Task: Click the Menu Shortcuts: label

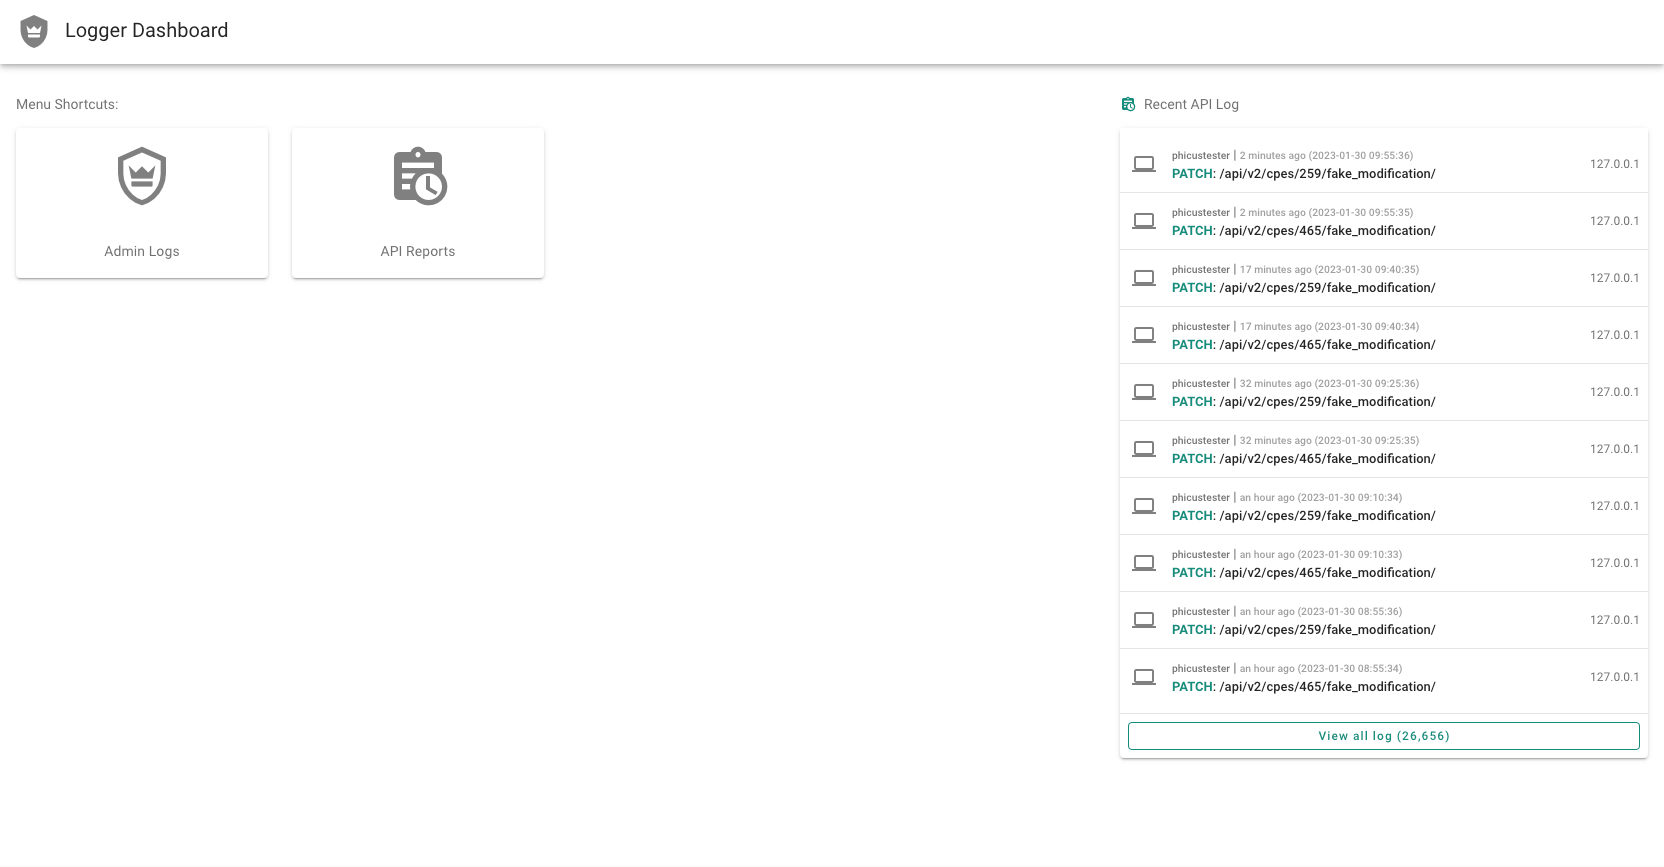Action: [67, 104]
